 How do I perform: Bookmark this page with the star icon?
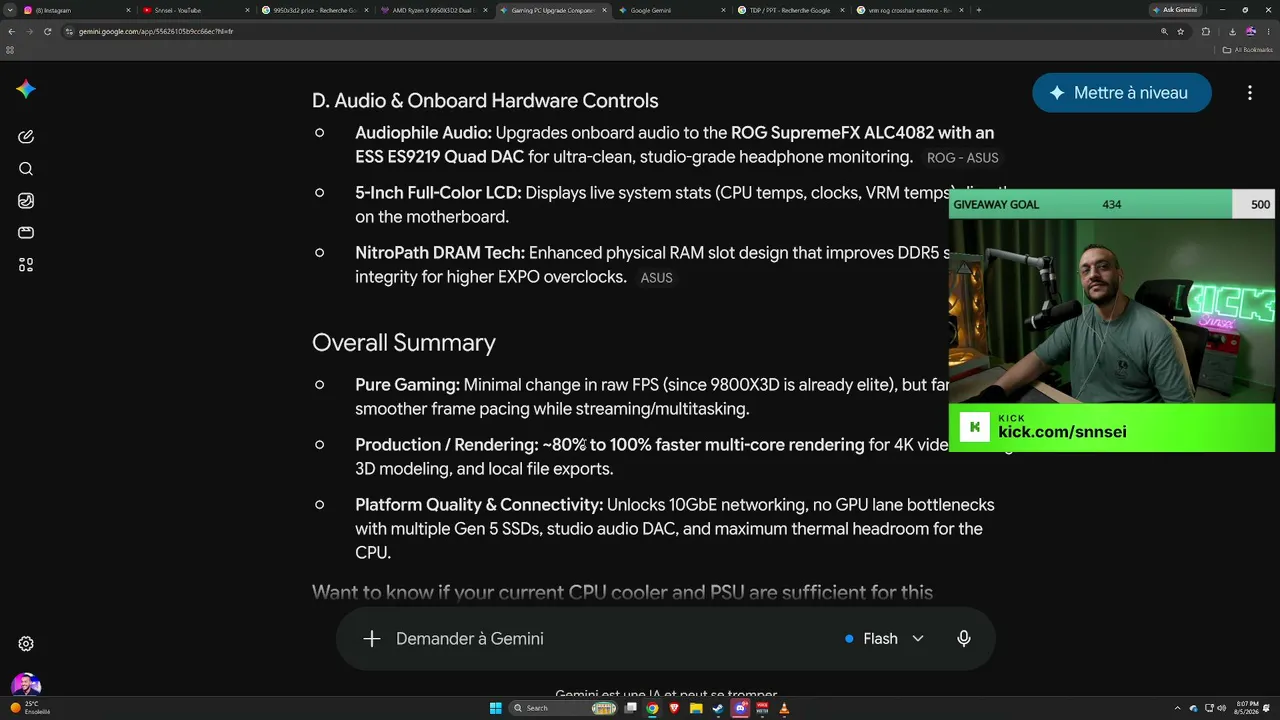[1181, 31]
